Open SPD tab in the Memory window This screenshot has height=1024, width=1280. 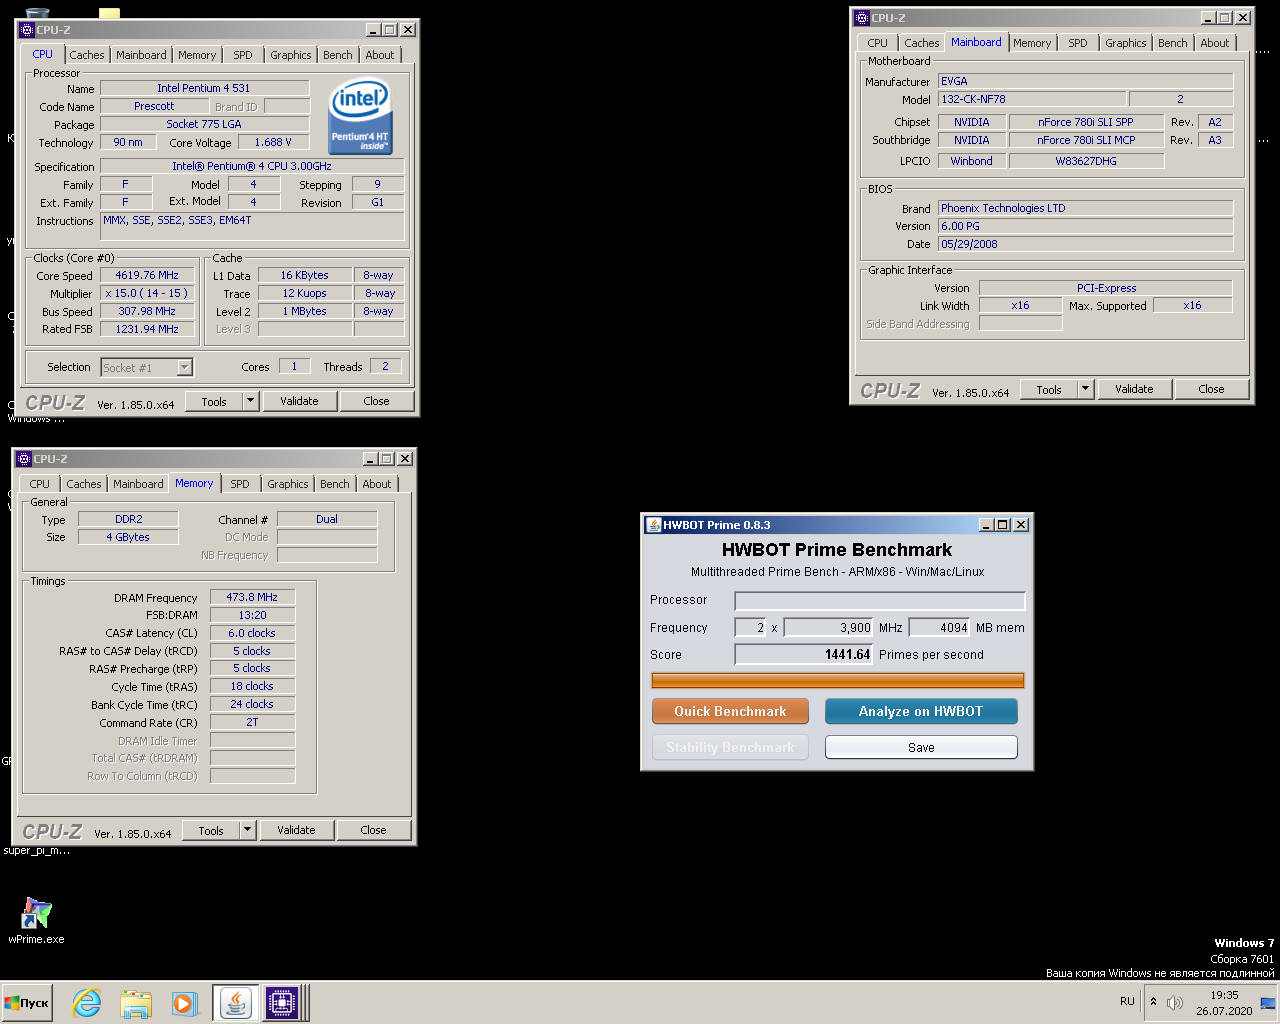(240, 484)
